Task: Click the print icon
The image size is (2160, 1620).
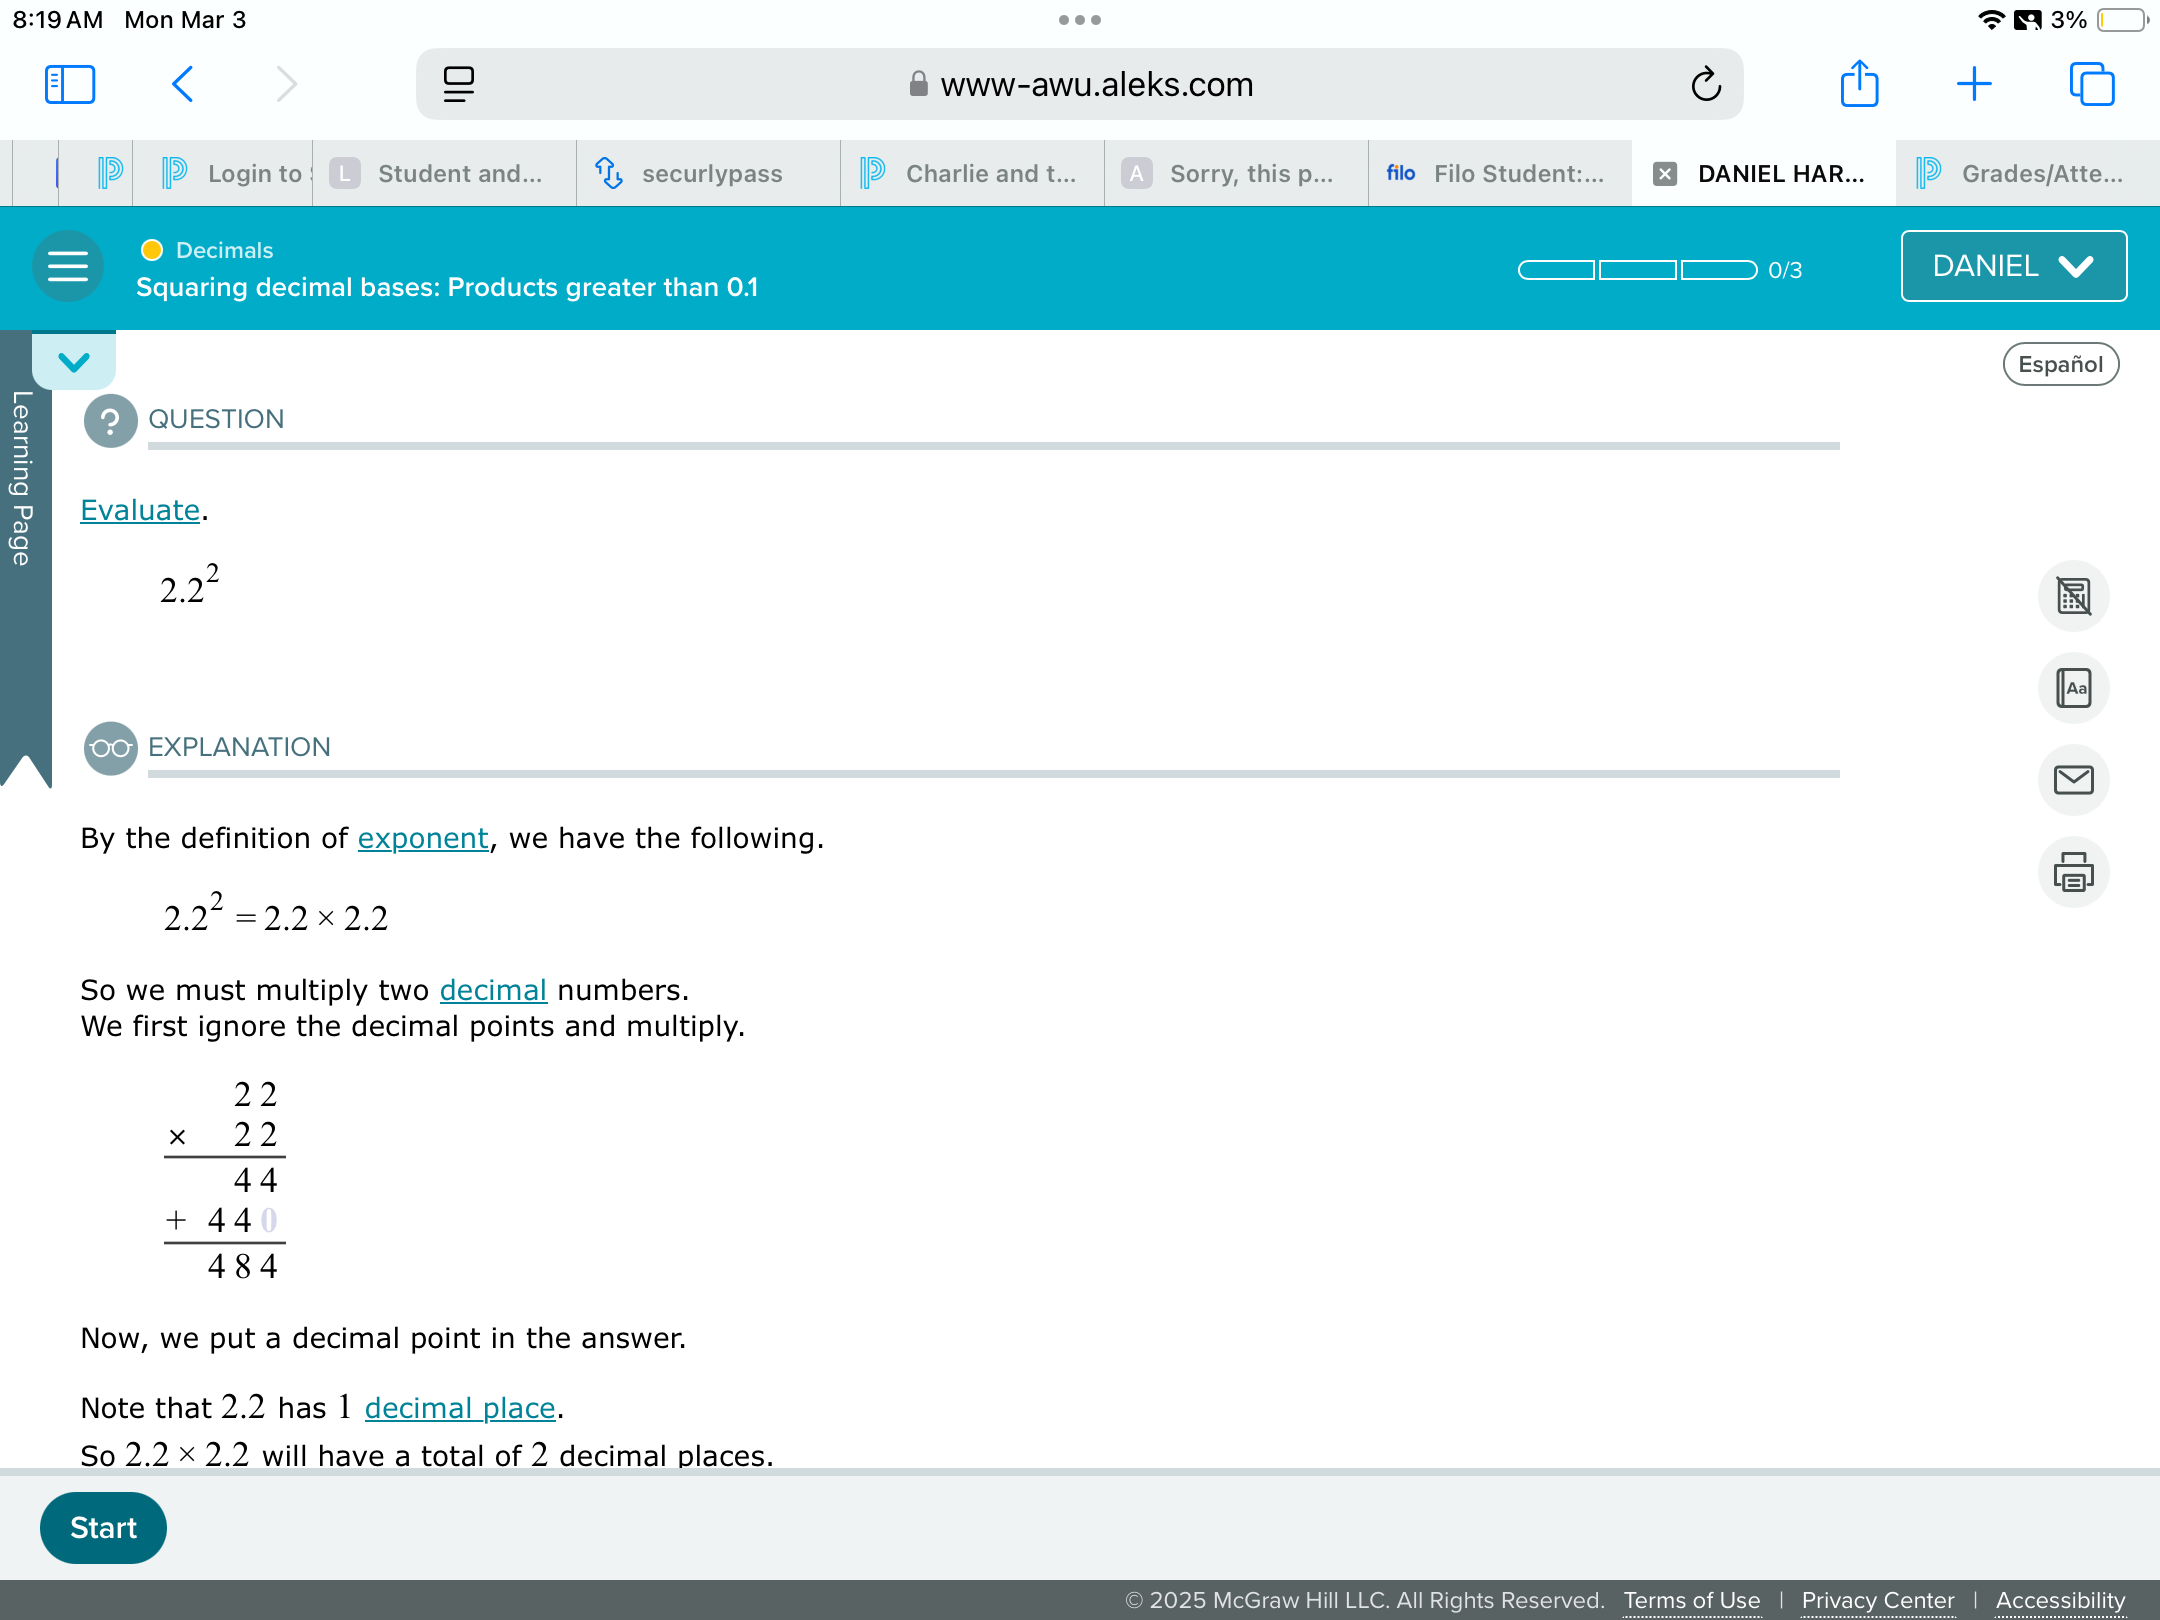Action: click(2073, 872)
